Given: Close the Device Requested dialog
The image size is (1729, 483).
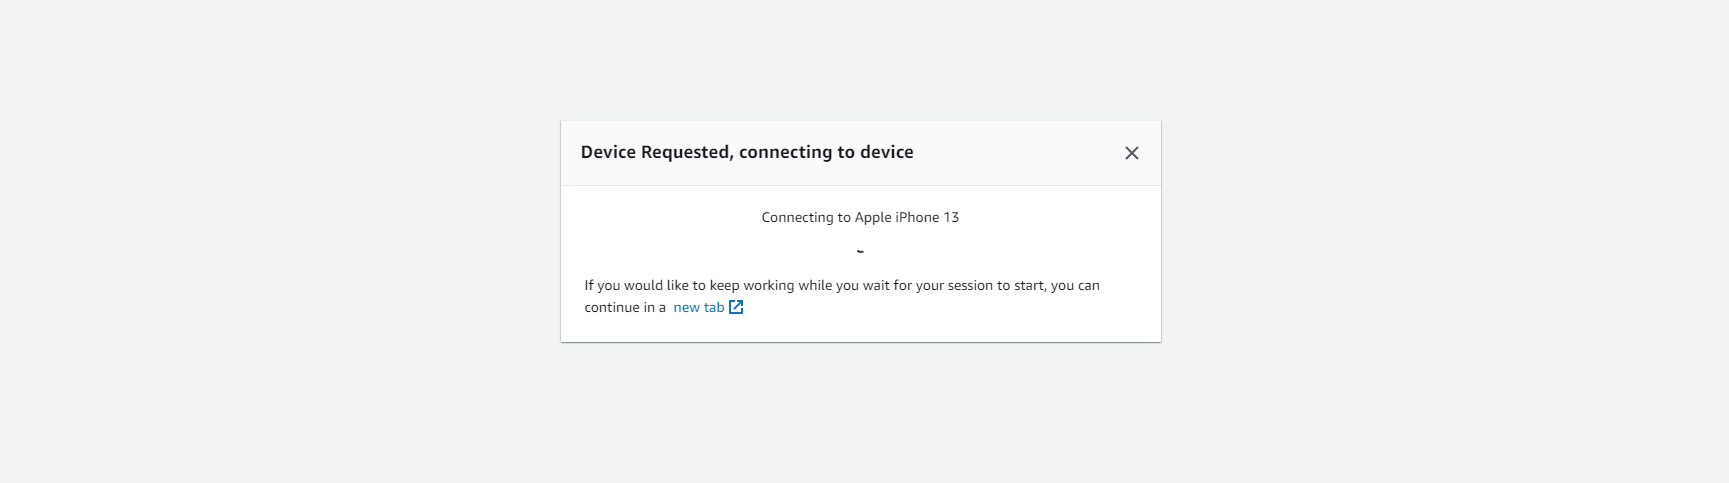Looking at the screenshot, I should click(x=1131, y=153).
